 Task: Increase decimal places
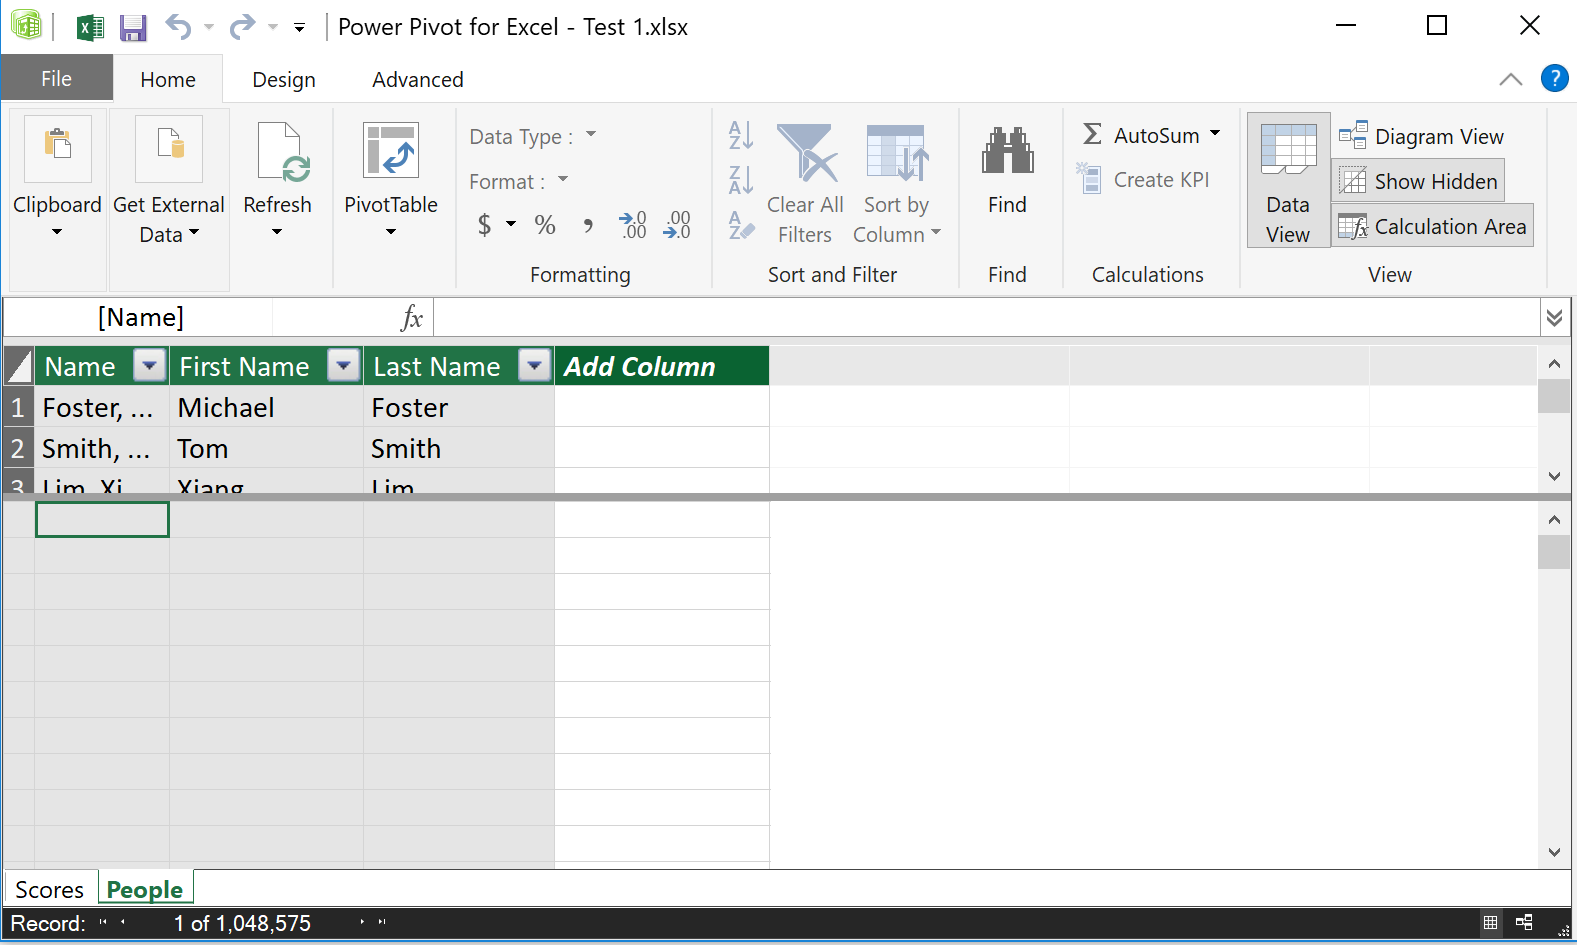[x=633, y=225]
